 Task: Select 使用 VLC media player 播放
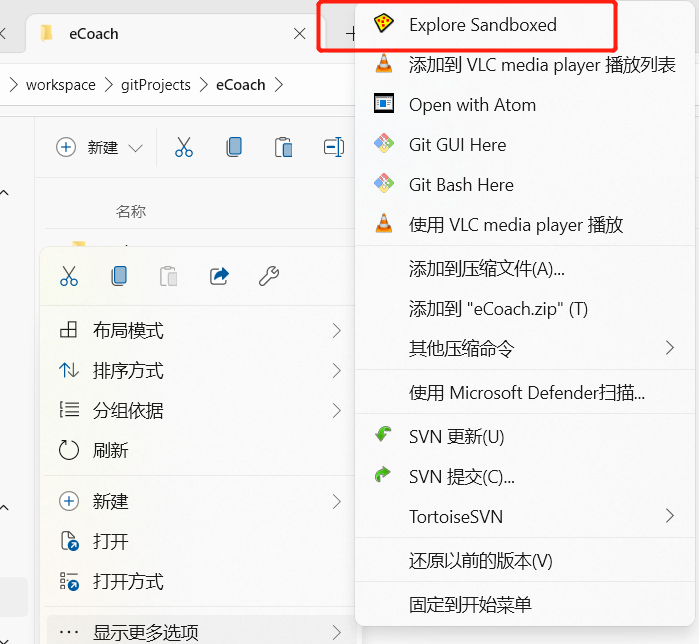[516, 225]
